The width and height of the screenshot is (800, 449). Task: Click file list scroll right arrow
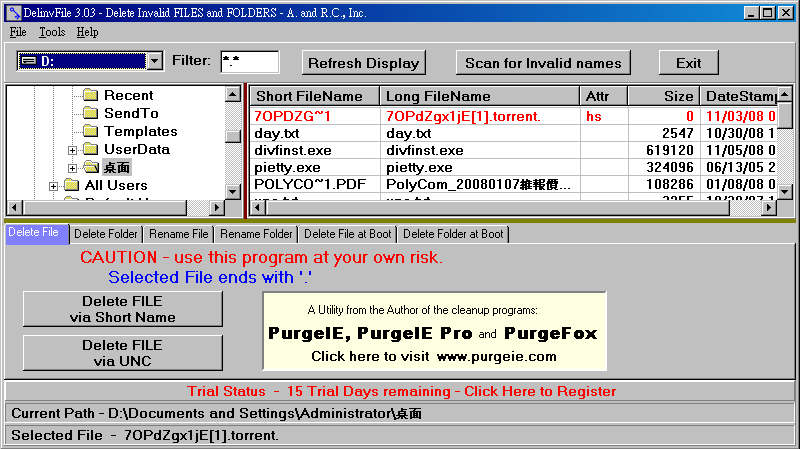(769, 207)
